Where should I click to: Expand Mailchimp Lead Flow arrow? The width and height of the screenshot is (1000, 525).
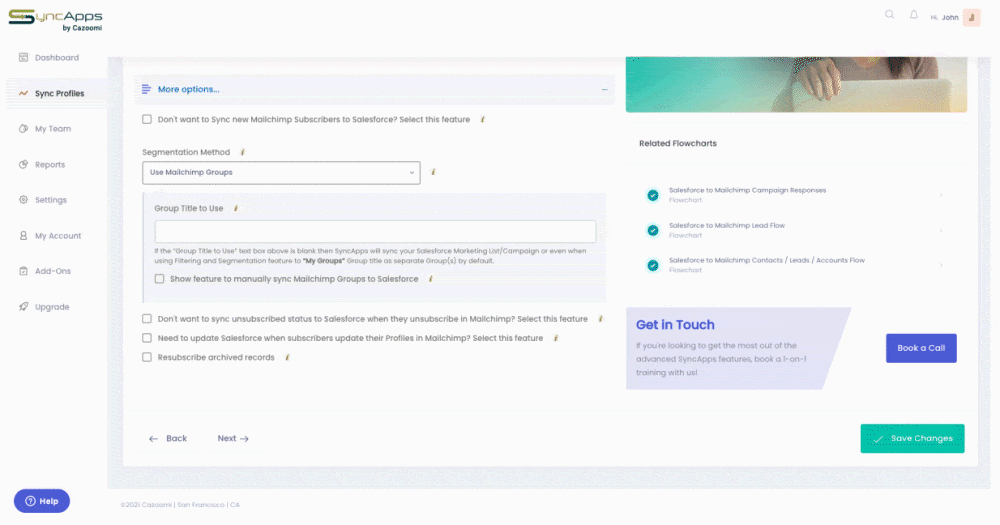(x=941, y=230)
